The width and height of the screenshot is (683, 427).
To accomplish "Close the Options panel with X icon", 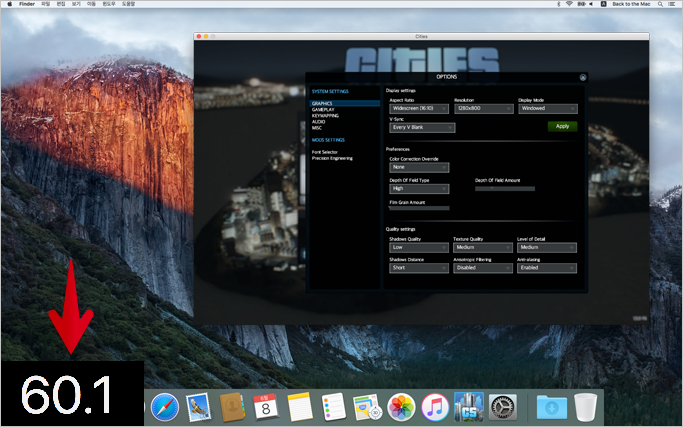I will 583,78.
